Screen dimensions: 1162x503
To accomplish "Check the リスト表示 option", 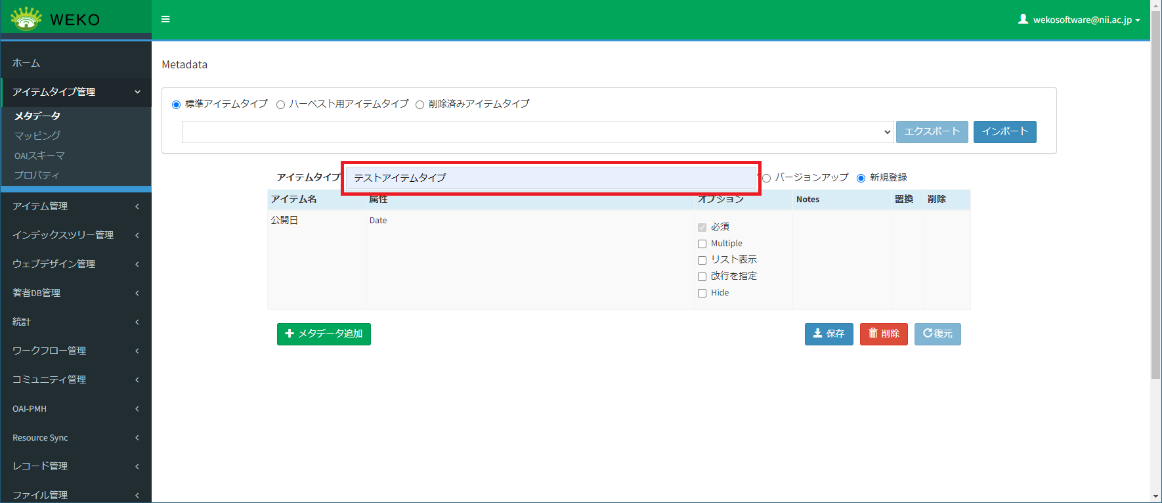I will click(x=702, y=260).
